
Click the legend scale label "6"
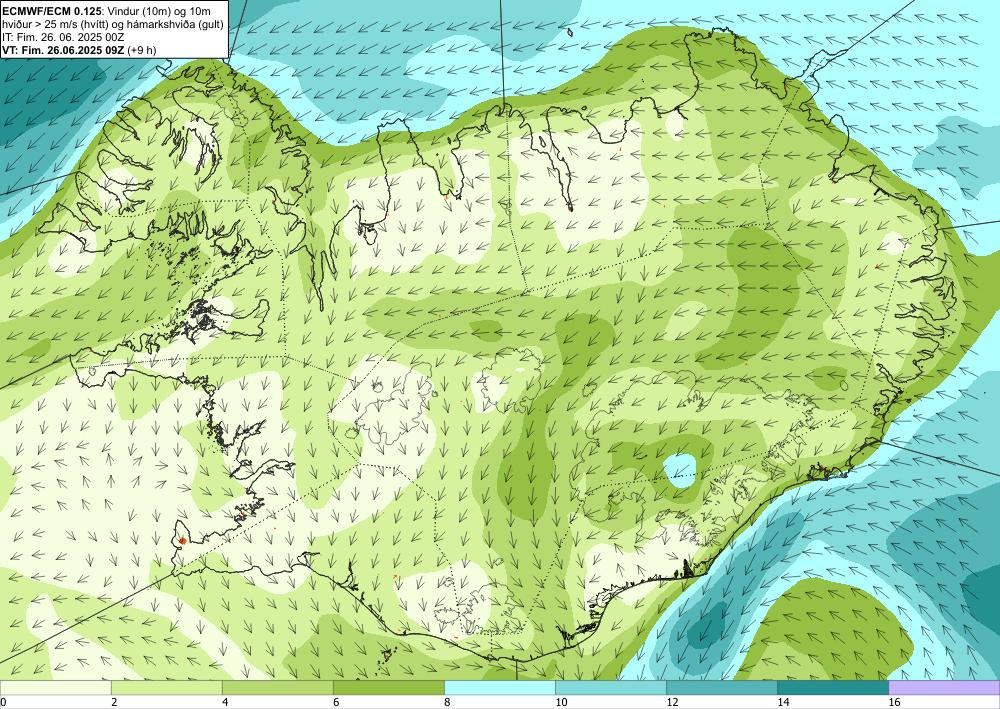(x=336, y=702)
